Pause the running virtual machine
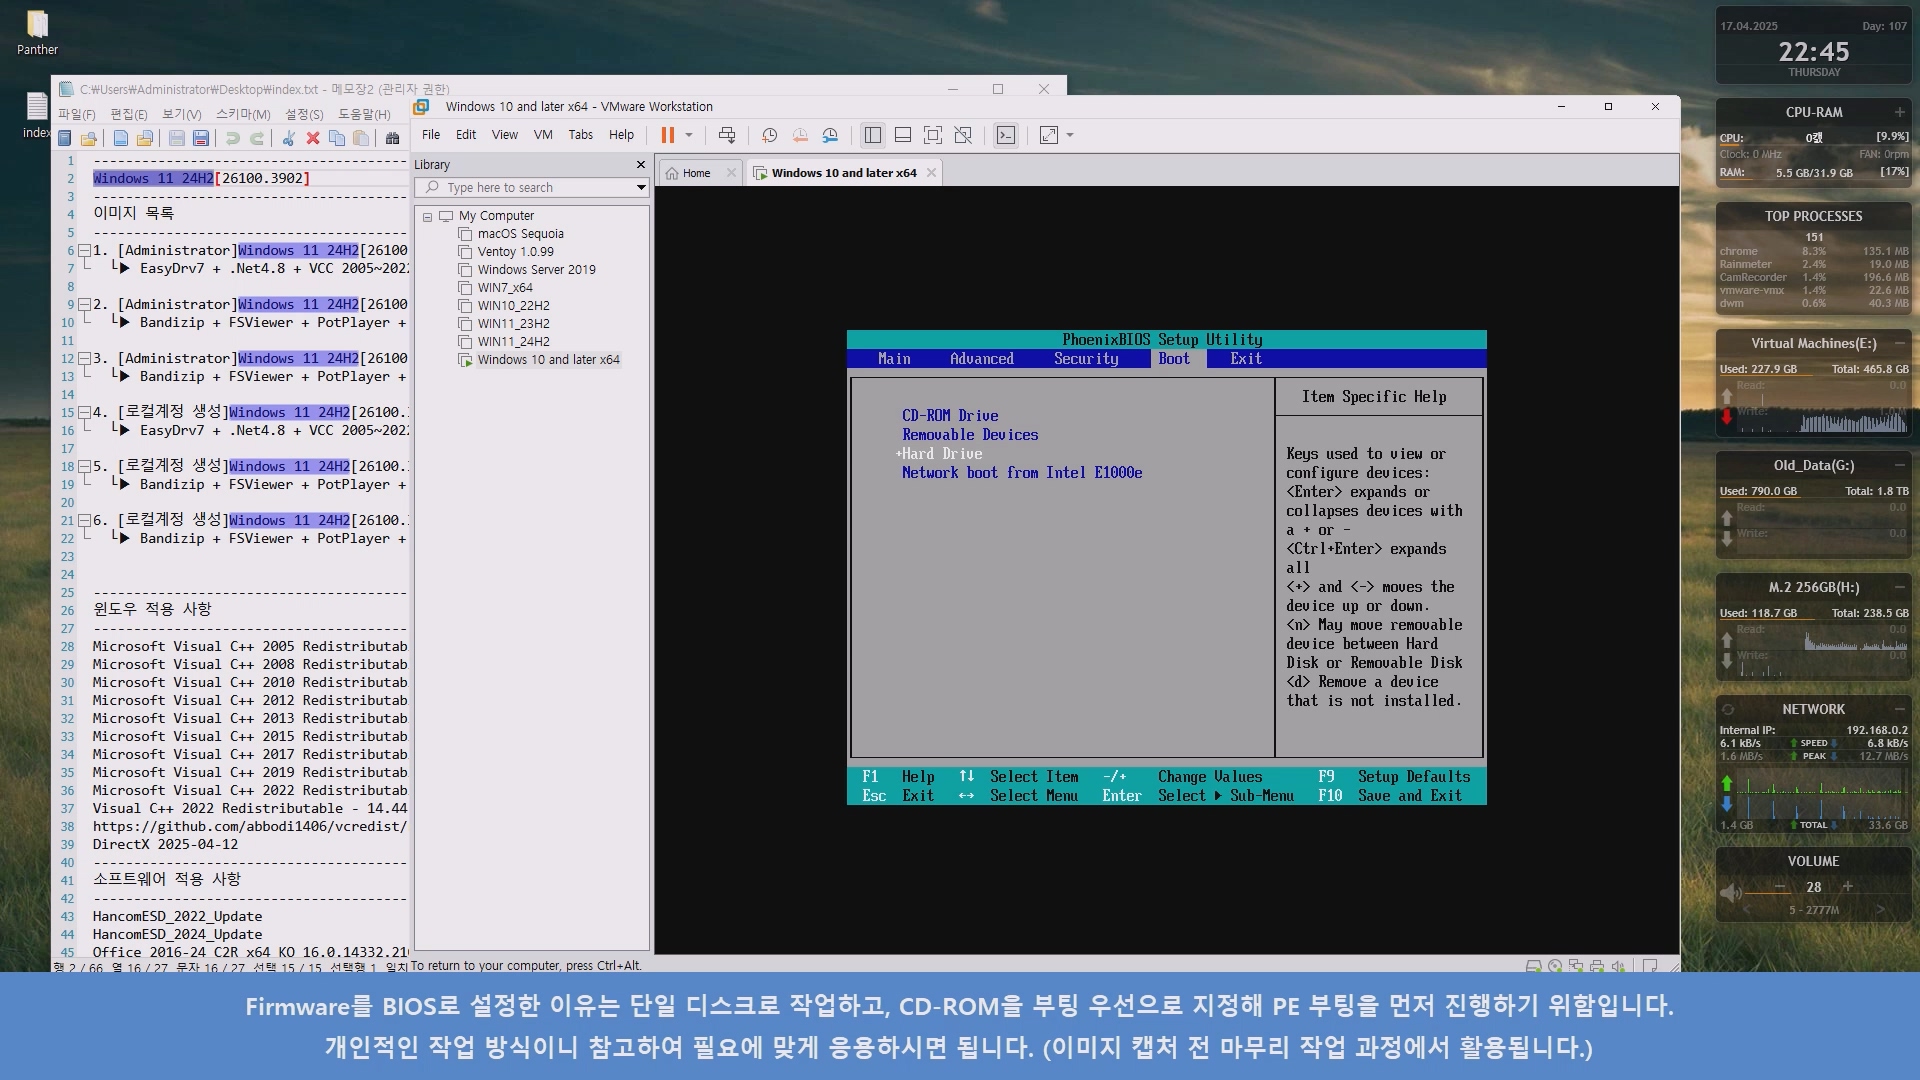This screenshot has width=1920, height=1080. click(x=667, y=135)
